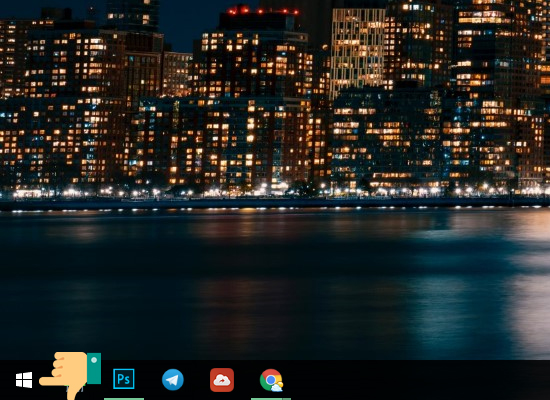The width and height of the screenshot is (550, 400).
Task: Click the weather badge on the Chrome icon
Action: 276,387
